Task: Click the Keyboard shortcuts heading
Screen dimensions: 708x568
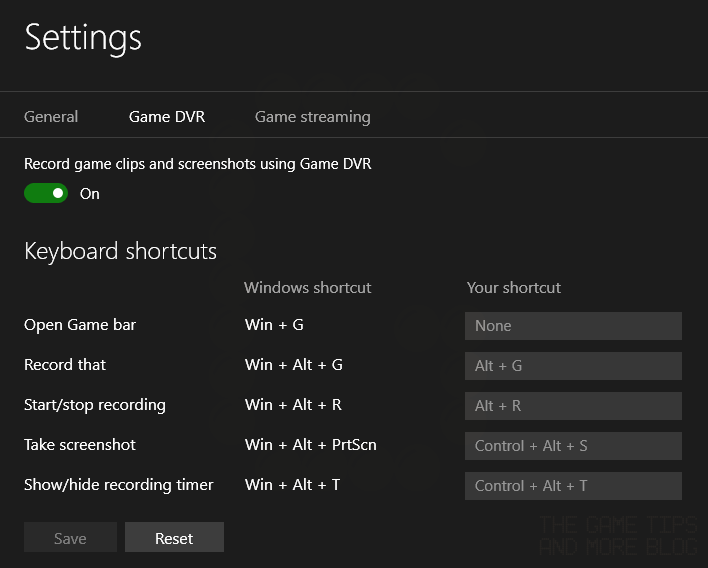Action: pyautogui.click(x=121, y=251)
